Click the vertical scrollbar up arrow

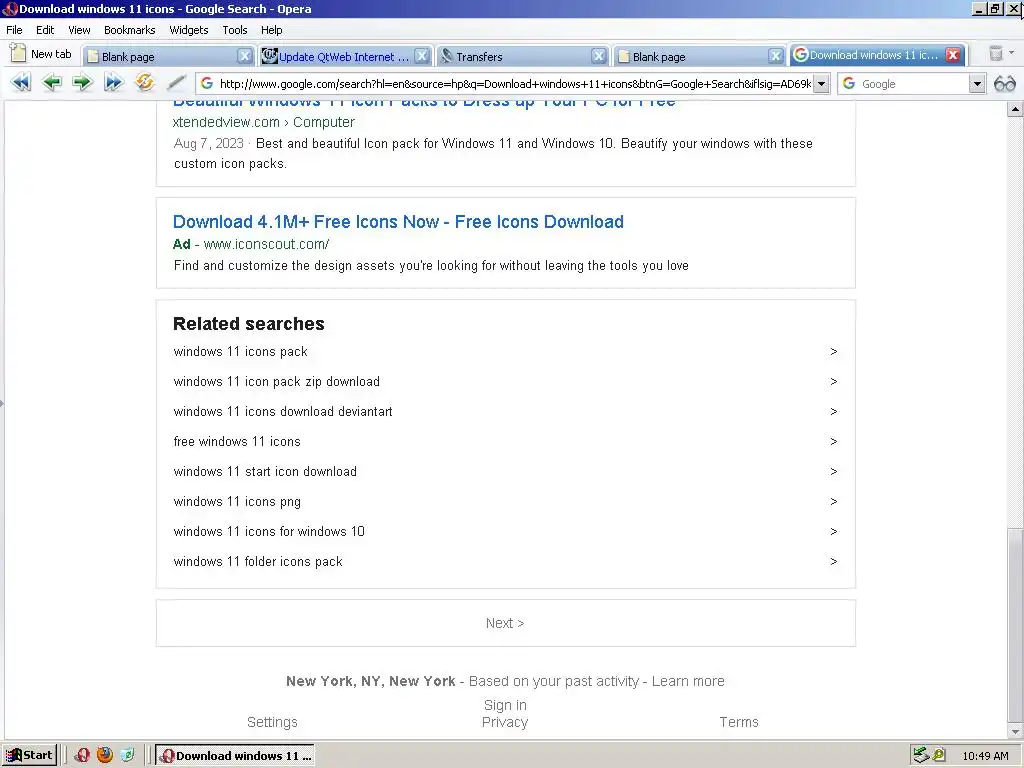(x=1014, y=109)
